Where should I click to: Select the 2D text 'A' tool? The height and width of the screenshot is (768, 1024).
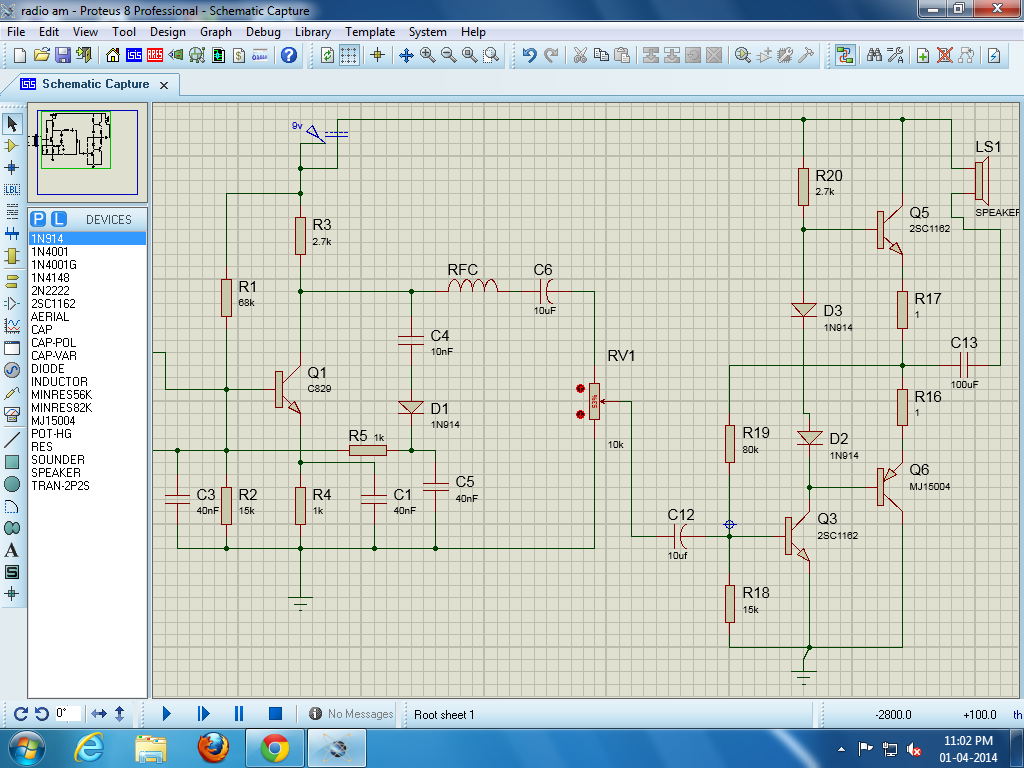click(x=12, y=550)
